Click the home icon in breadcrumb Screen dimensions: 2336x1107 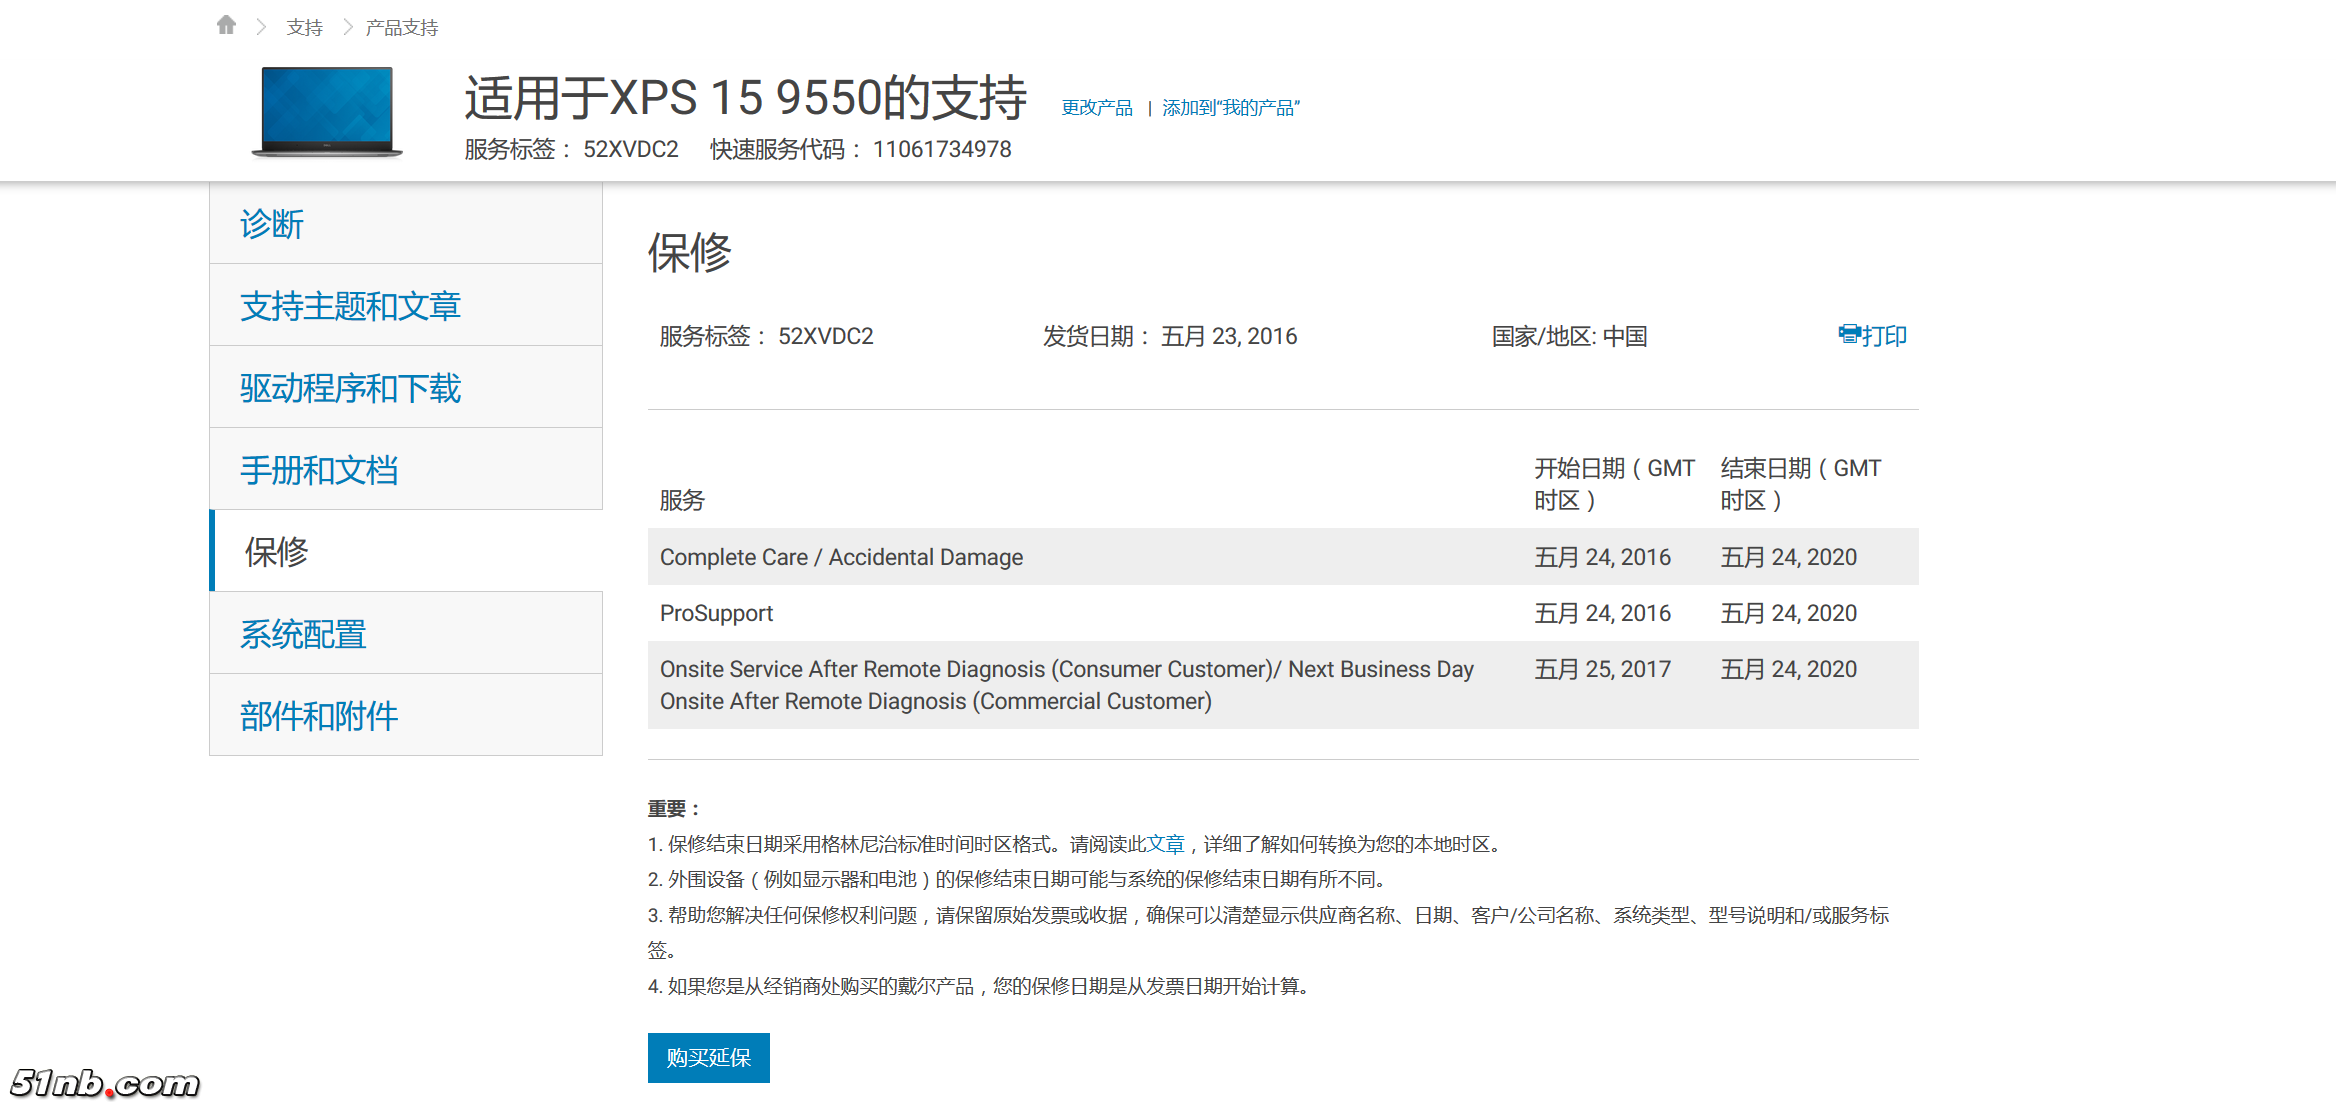coord(226,25)
